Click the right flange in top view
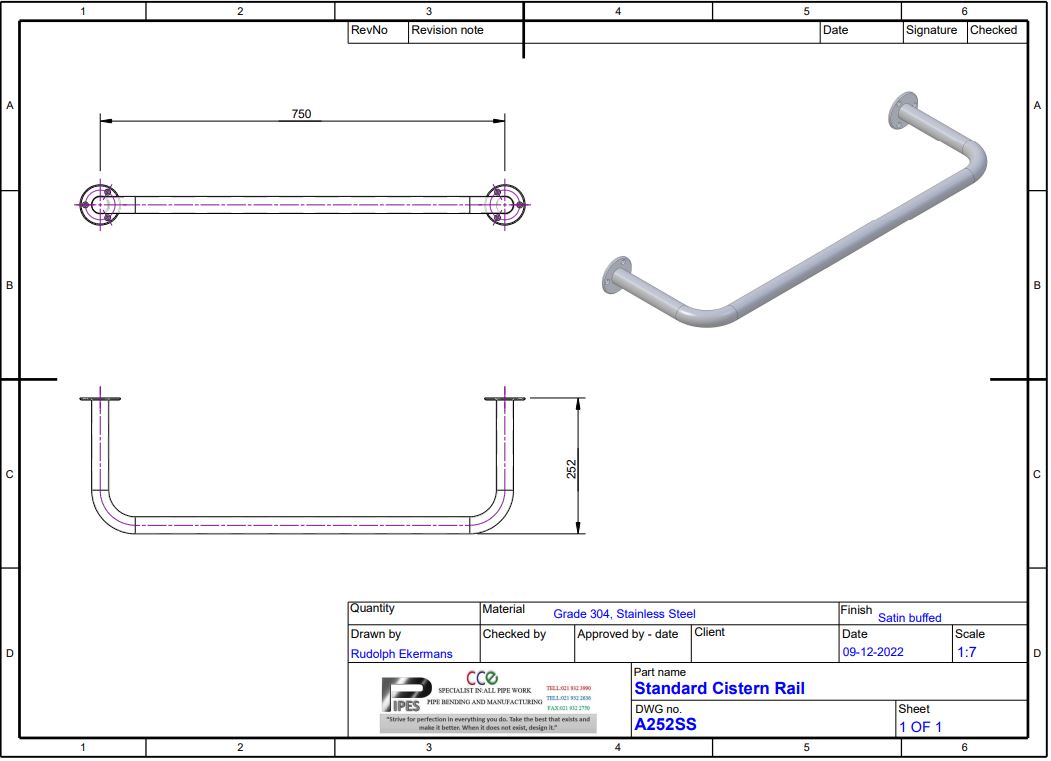The image size is (1051, 761). [505, 205]
